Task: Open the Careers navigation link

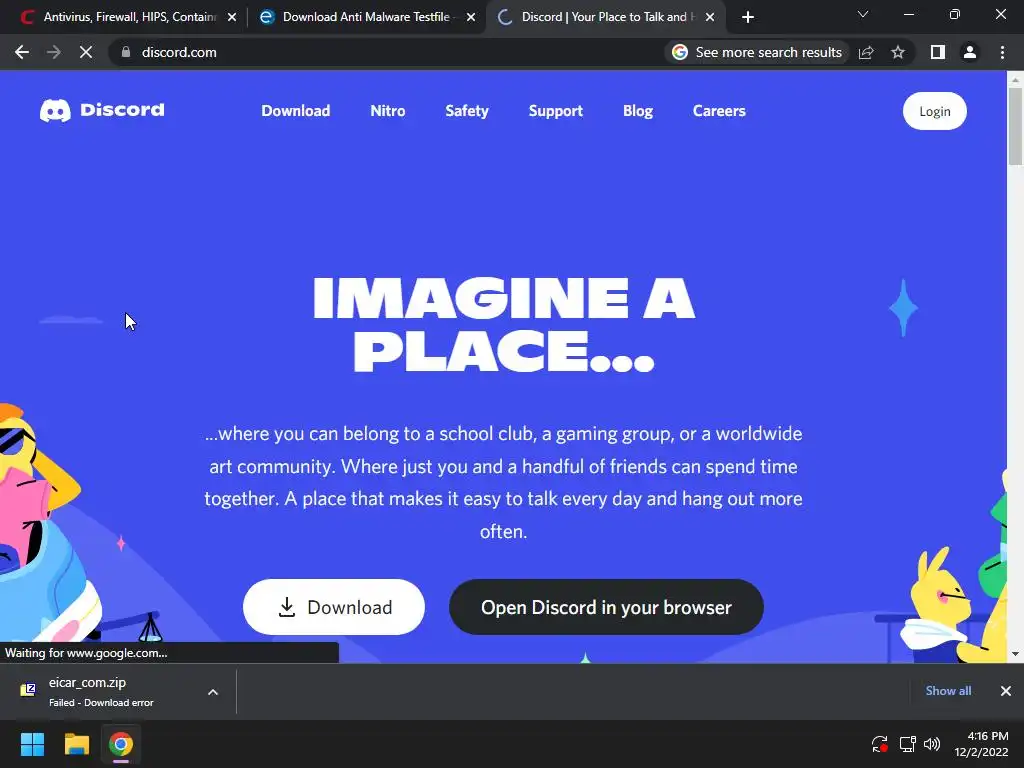Action: 719,111
